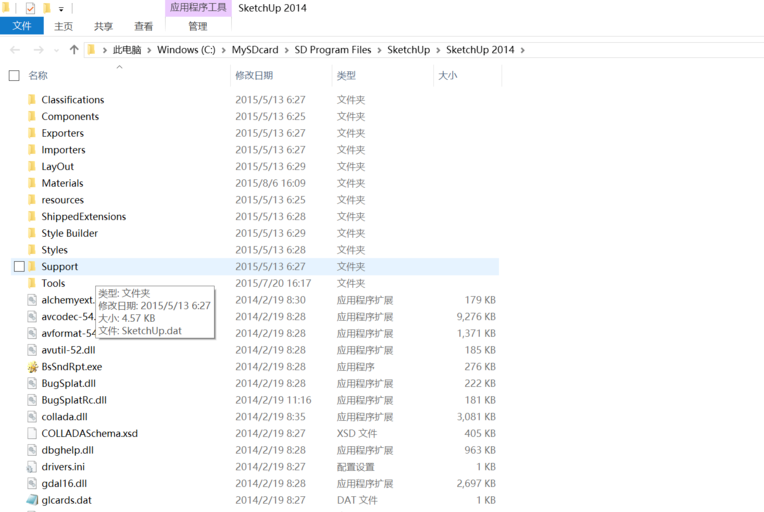Select the BsSndRpt.exe application icon
764x512 pixels.
coord(32,367)
